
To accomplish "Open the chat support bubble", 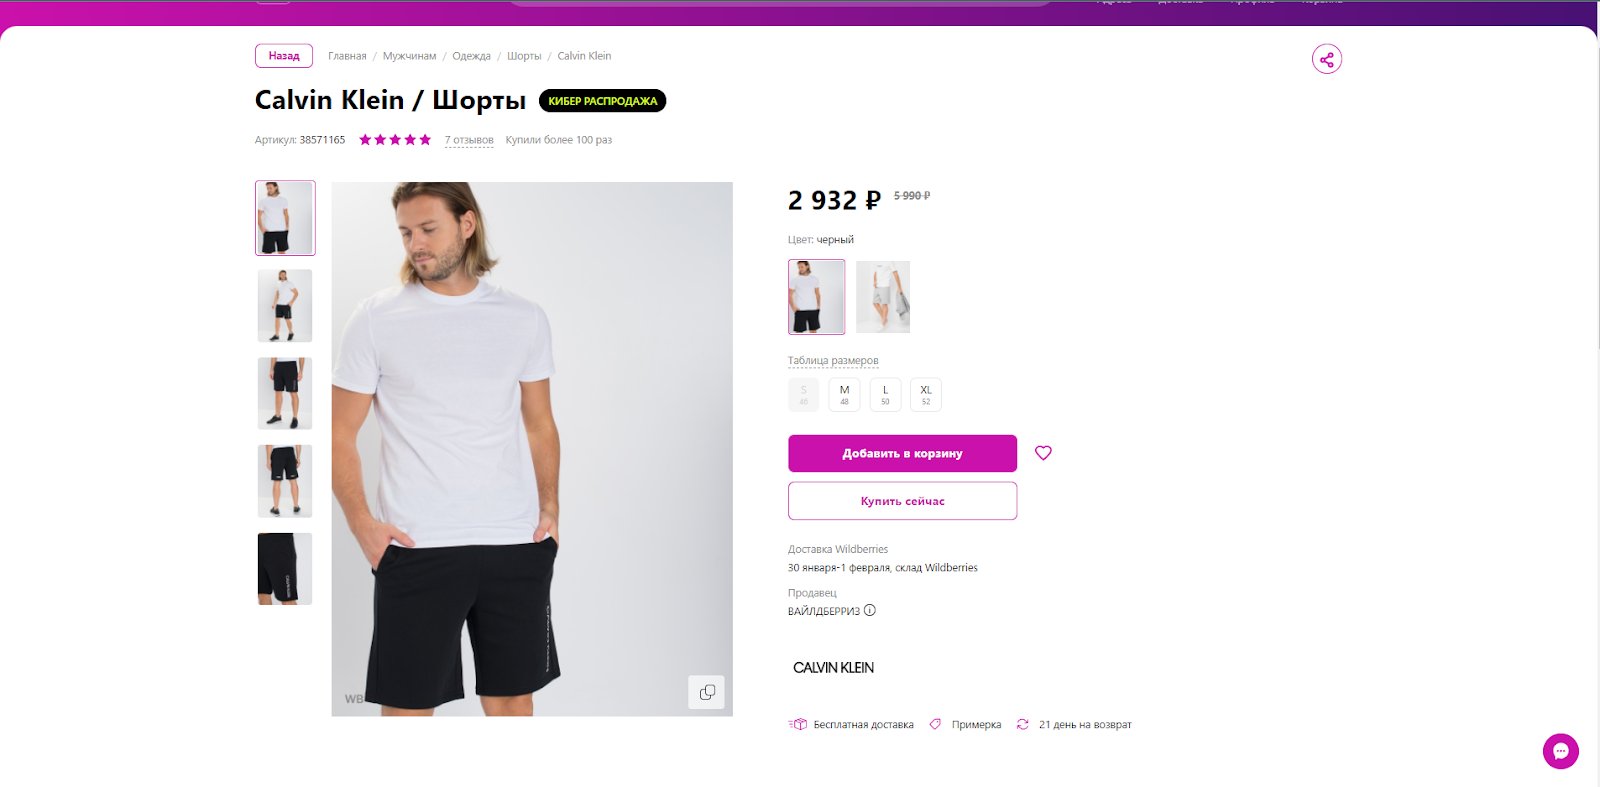I will (1560, 751).
